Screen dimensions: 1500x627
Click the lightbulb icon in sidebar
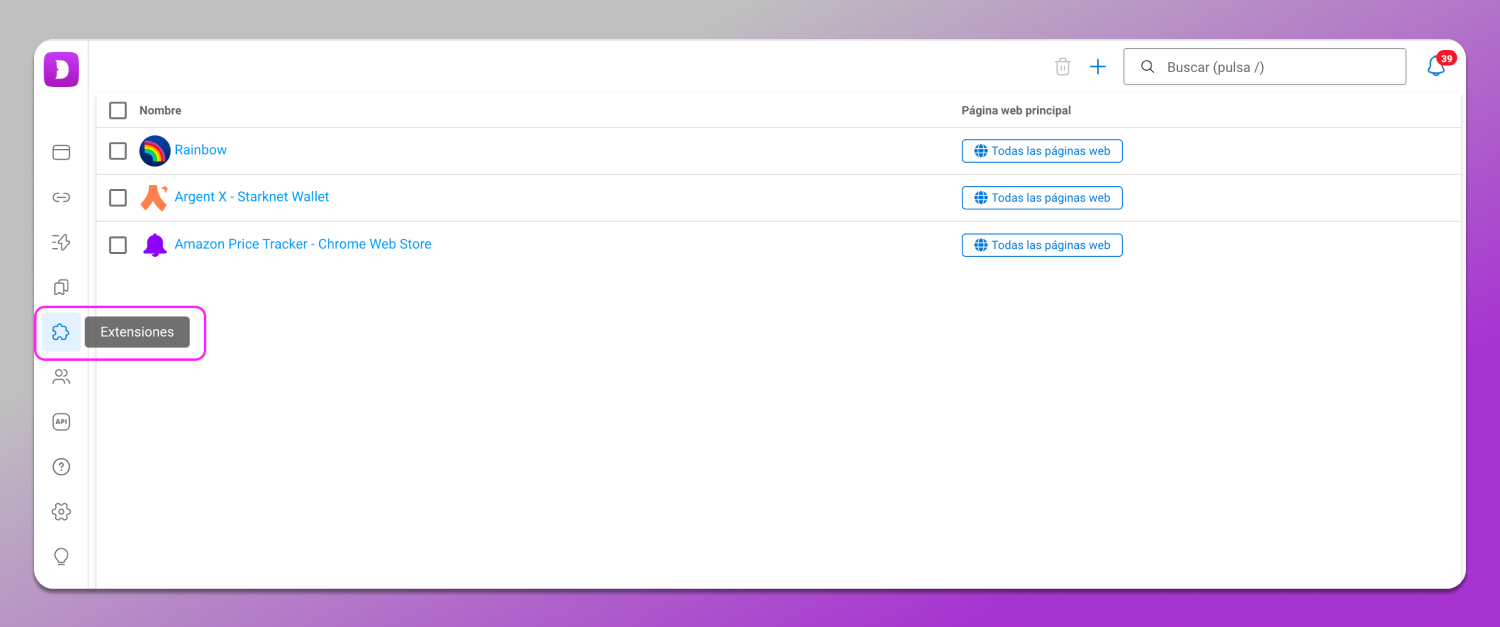[61, 556]
